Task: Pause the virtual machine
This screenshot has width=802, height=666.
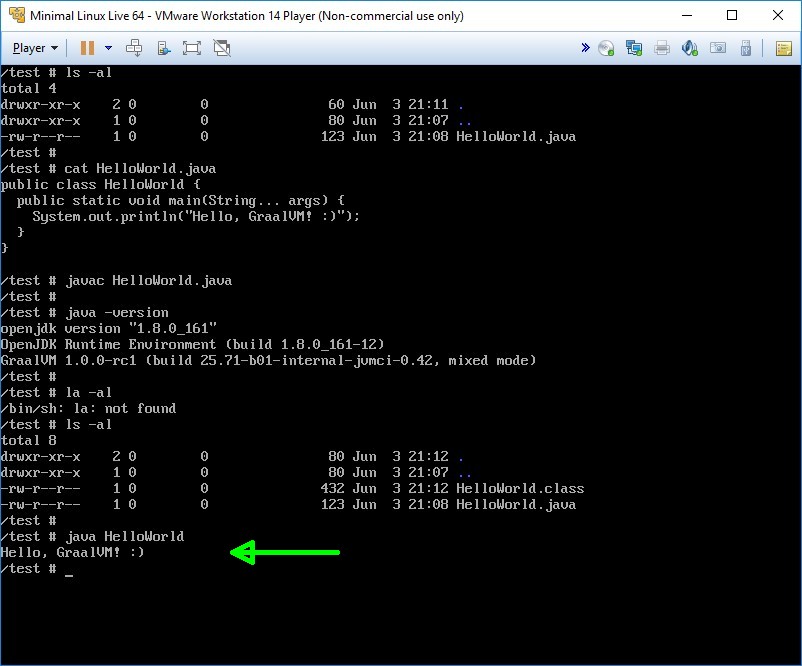Action: pos(87,48)
